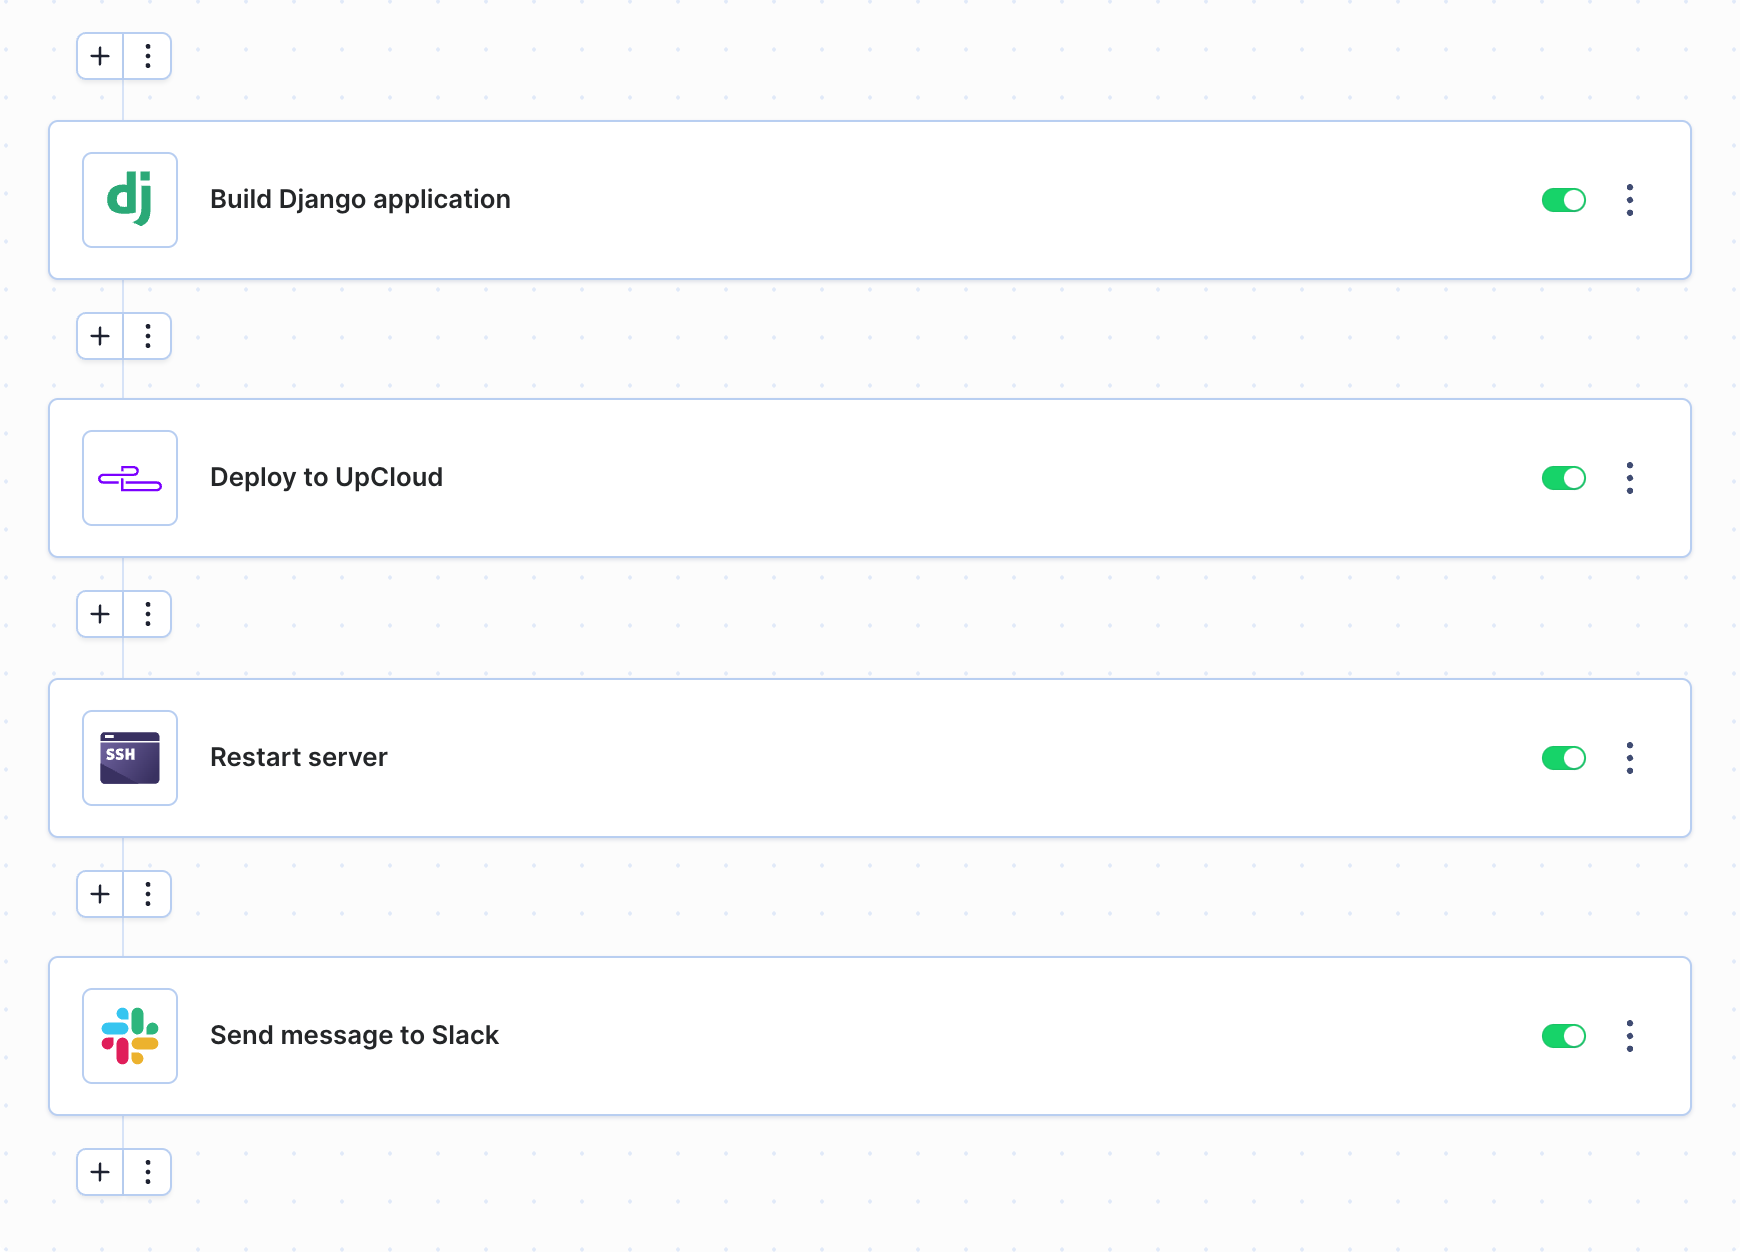
Task: Open the Send message to Slack action
Action: (x=870, y=1036)
